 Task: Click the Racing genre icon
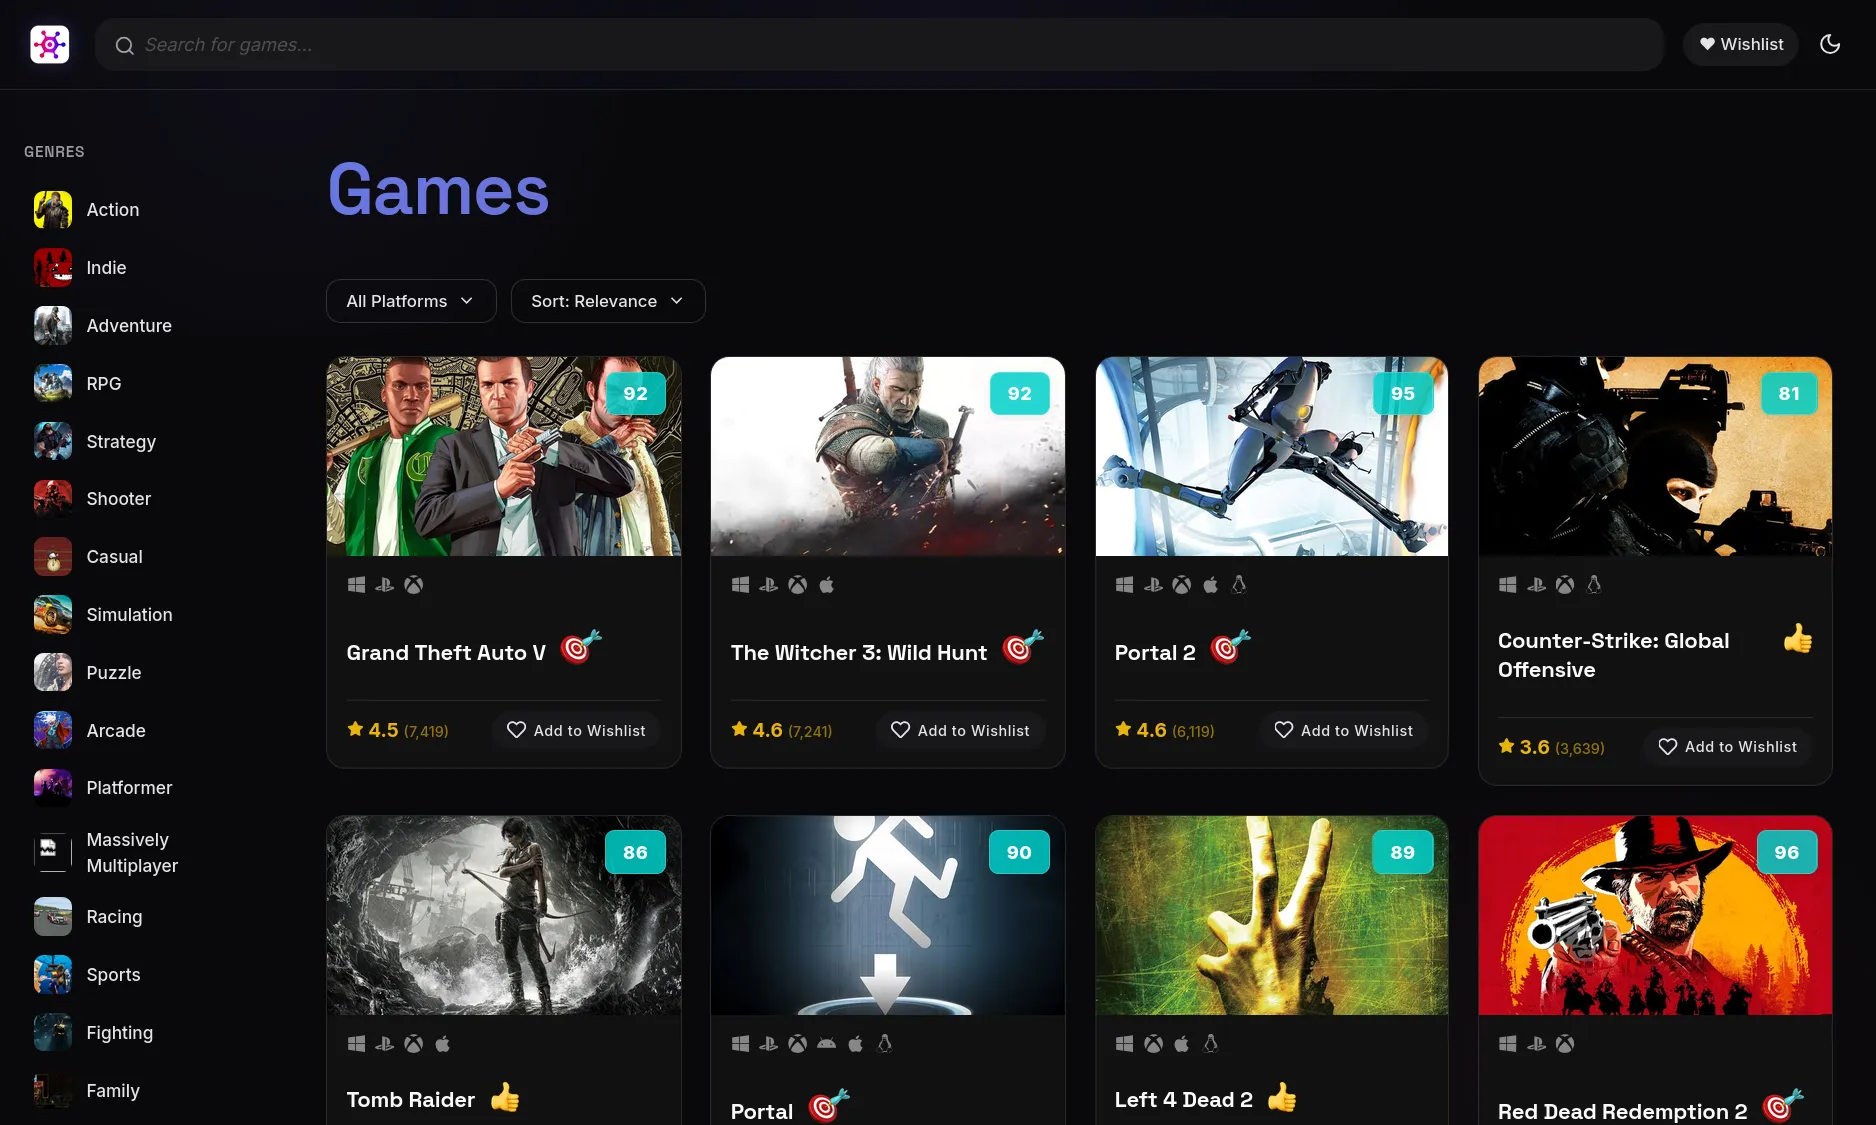tap(53, 917)
